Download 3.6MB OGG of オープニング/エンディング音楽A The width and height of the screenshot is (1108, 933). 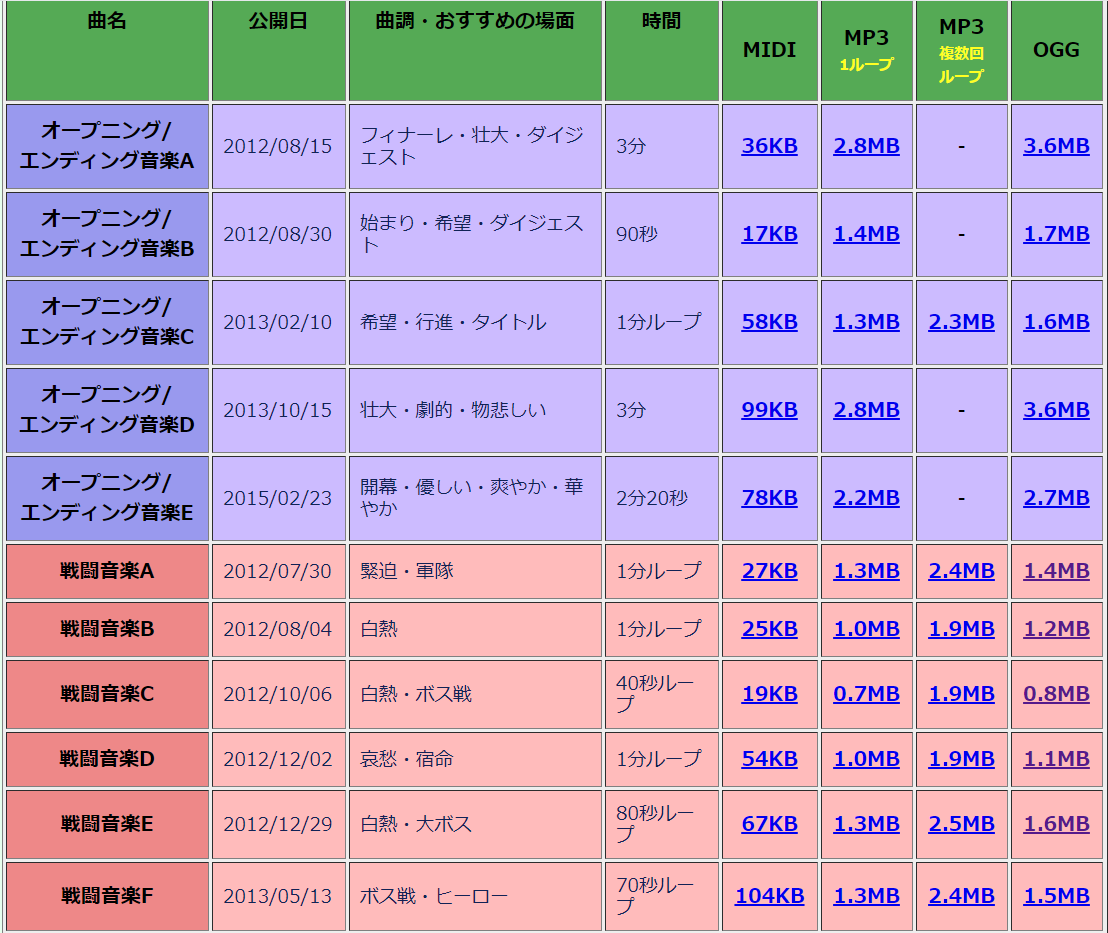1056,146
